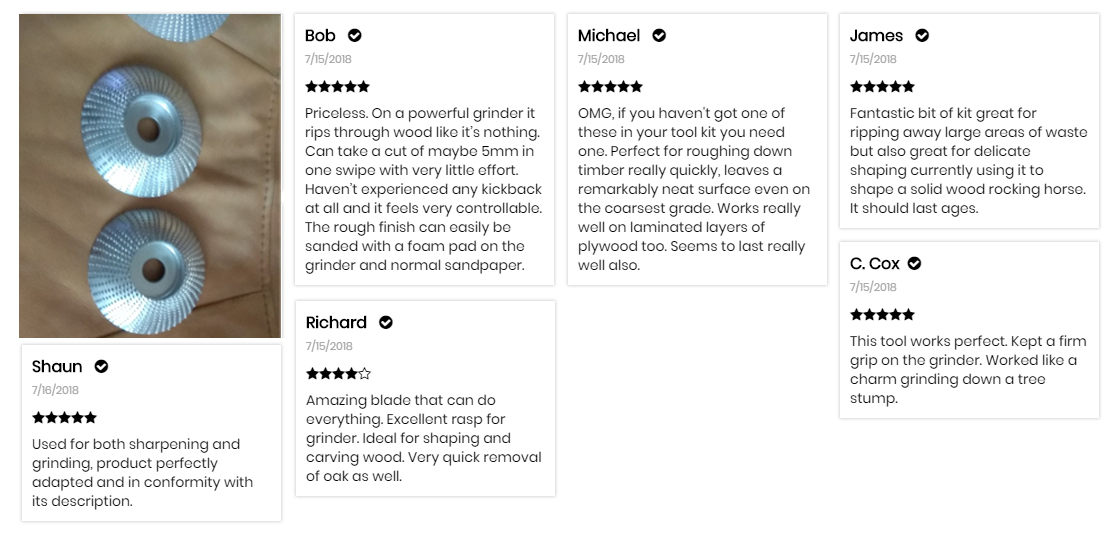The height and width of the screenshot is (548, 1119).
Task: Click Richard's review text about amazing blade
Action: [424, 438]
